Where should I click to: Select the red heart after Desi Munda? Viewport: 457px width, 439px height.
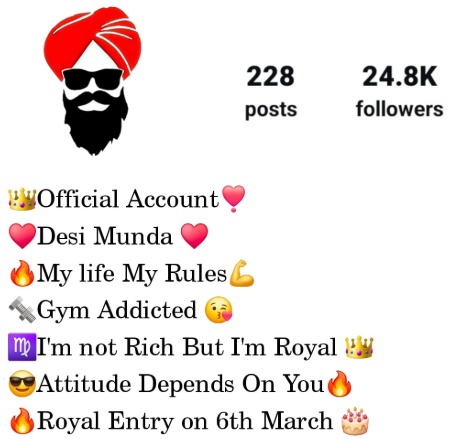[194, 236]
